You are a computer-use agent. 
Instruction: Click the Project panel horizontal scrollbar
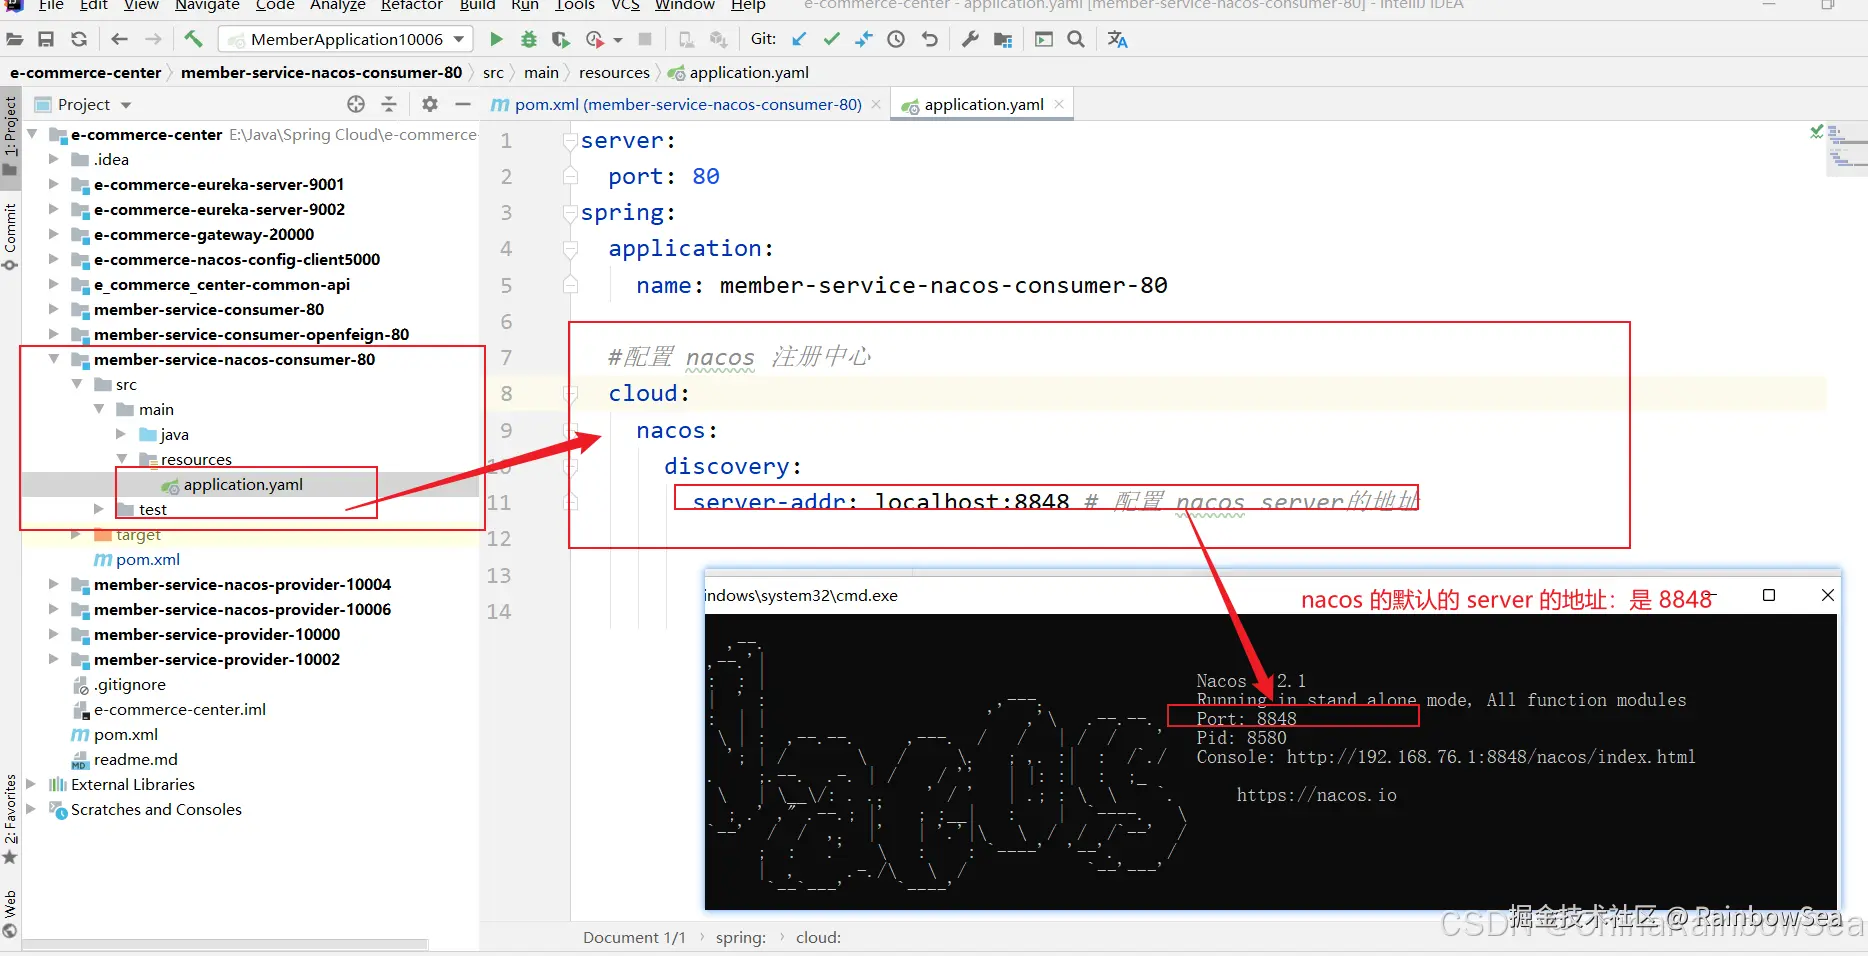225,944
